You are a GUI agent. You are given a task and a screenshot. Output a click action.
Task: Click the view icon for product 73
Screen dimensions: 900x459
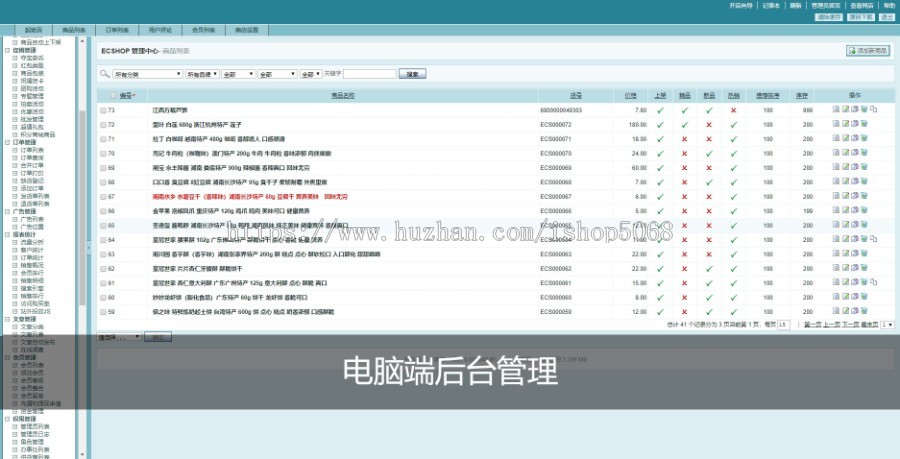coord(836,109)
